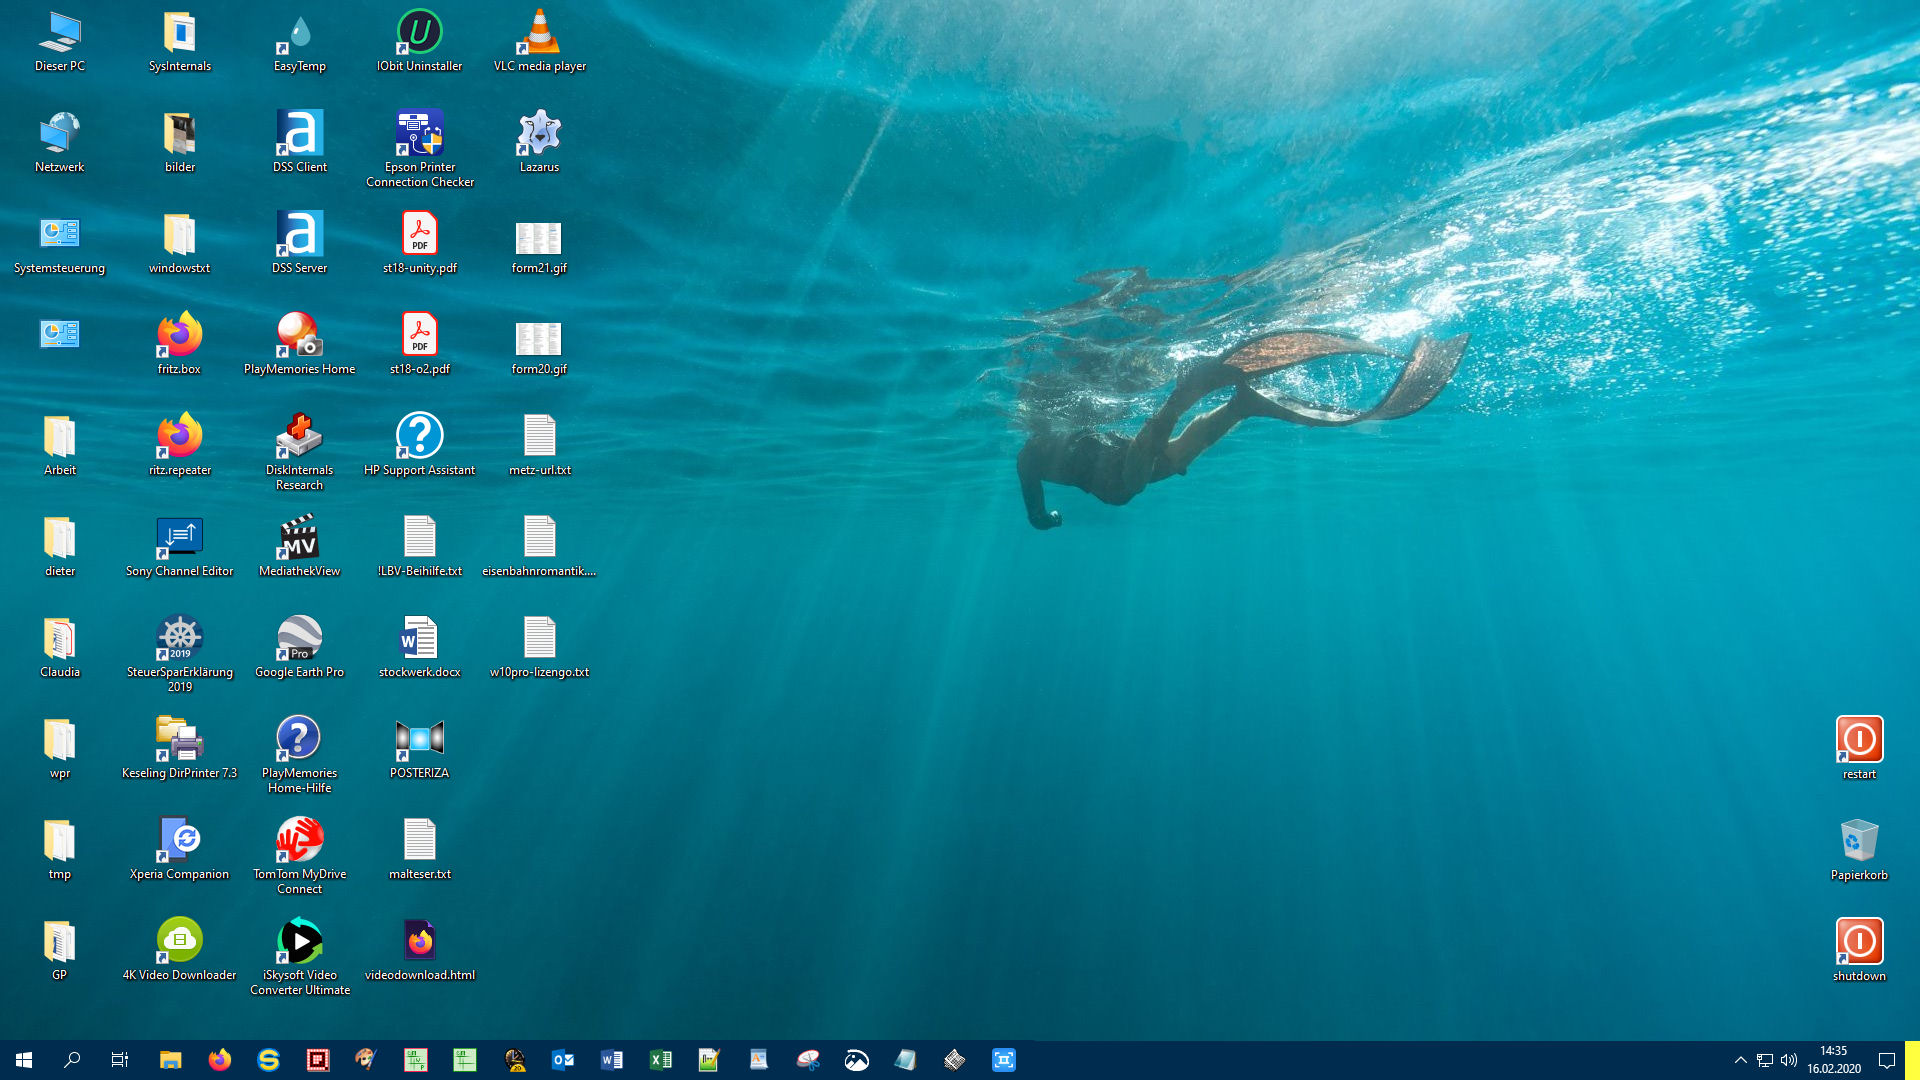Screen dimensions: 1920x1080
Task: Click the restart desktop shortcut
Action: click(1859, 741)
